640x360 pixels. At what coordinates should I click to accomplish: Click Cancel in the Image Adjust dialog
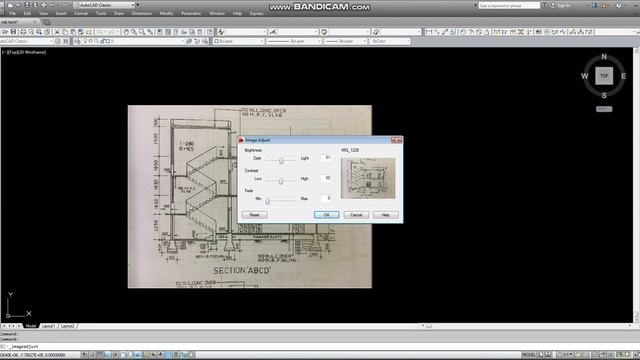pos(356,215)
